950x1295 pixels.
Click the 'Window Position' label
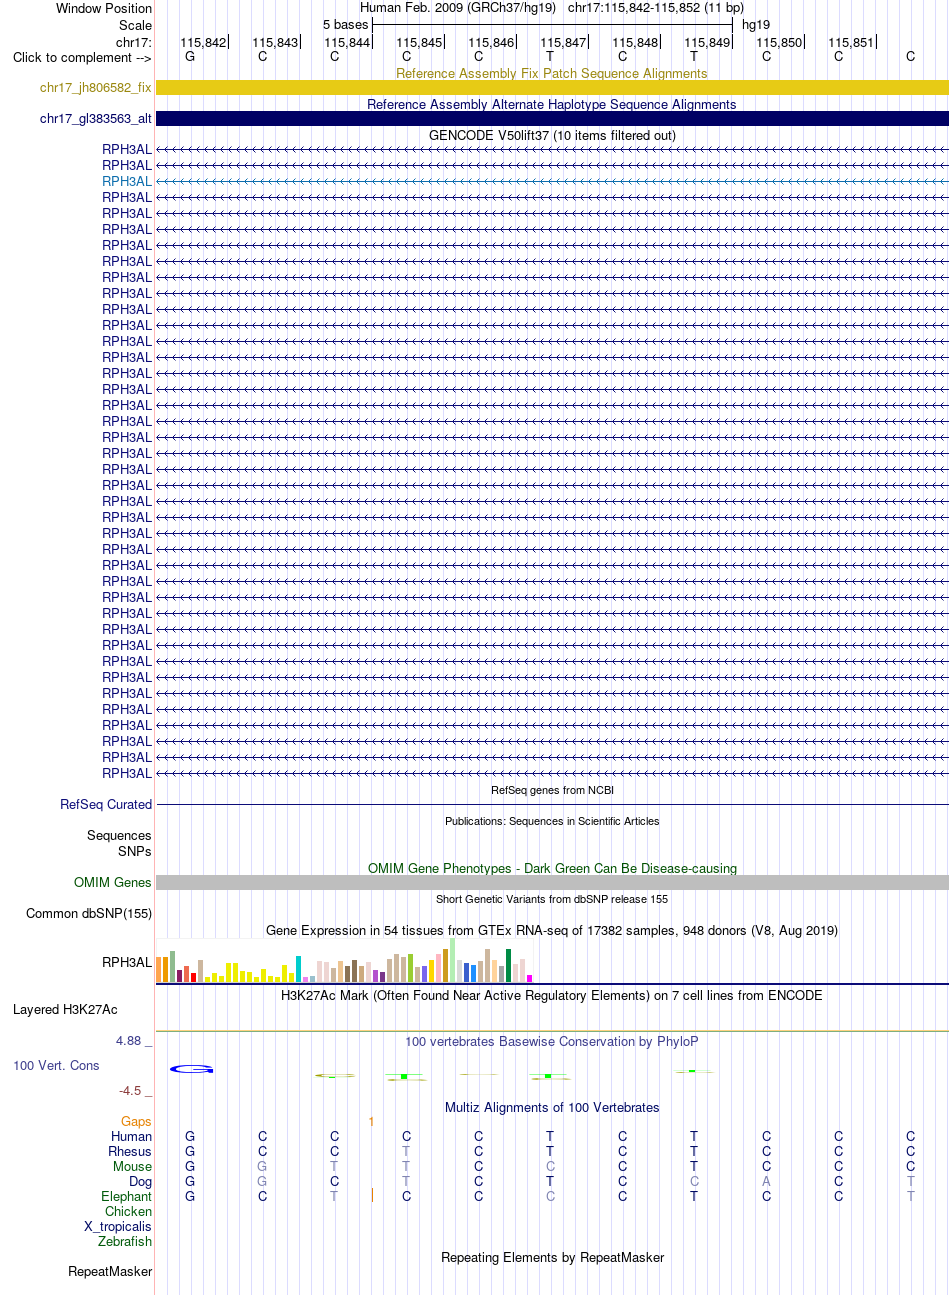click(x=104, y=8)
